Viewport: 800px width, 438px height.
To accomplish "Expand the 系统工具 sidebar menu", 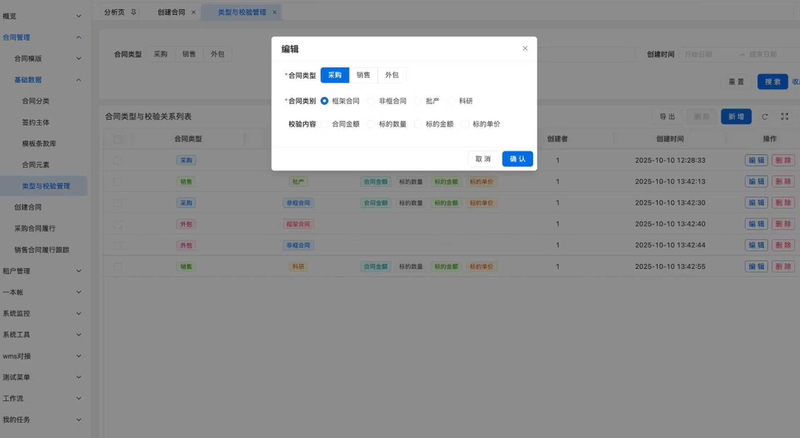I will click(x=79, y=334).
